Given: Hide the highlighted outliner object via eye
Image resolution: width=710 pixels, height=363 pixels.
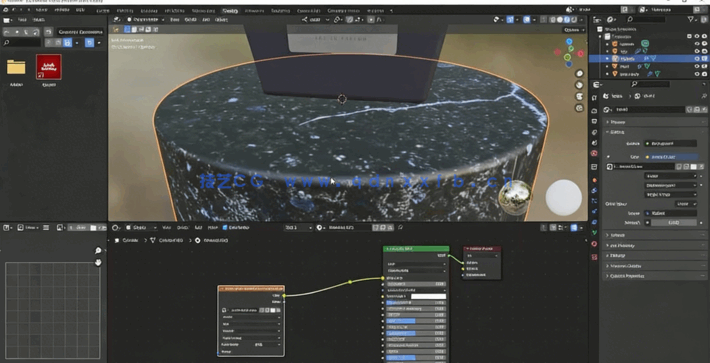Looking at the screenshot, I should coord(697,58).
